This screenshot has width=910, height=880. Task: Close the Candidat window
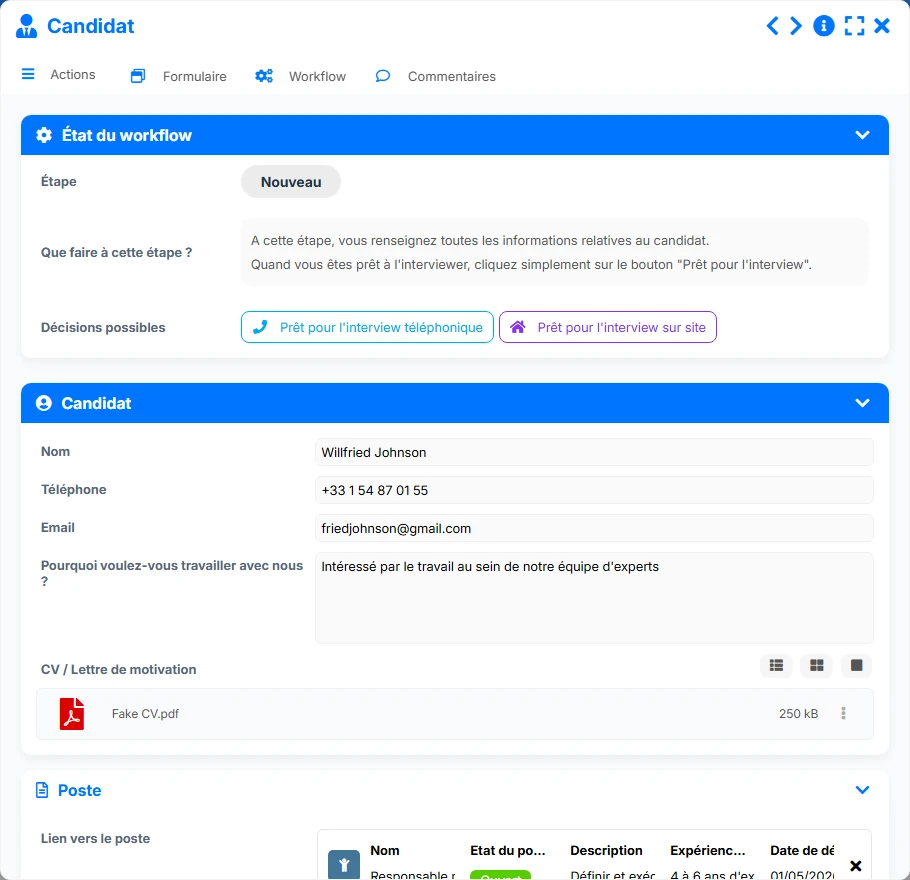point(882,26)
